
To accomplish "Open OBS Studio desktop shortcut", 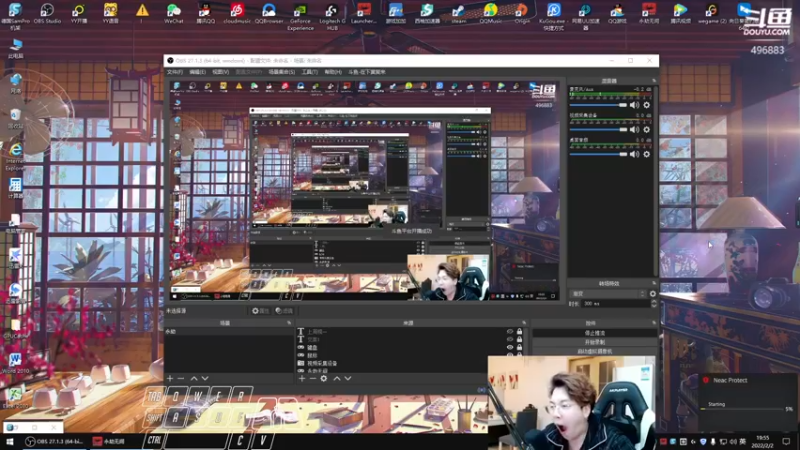I will pos(47,13).
